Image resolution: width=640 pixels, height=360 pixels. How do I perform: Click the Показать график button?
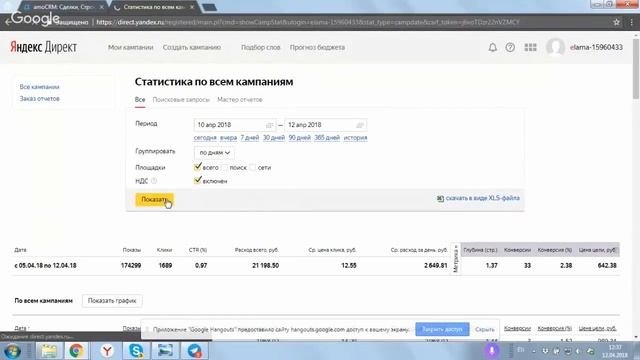[x=112, y=301]
